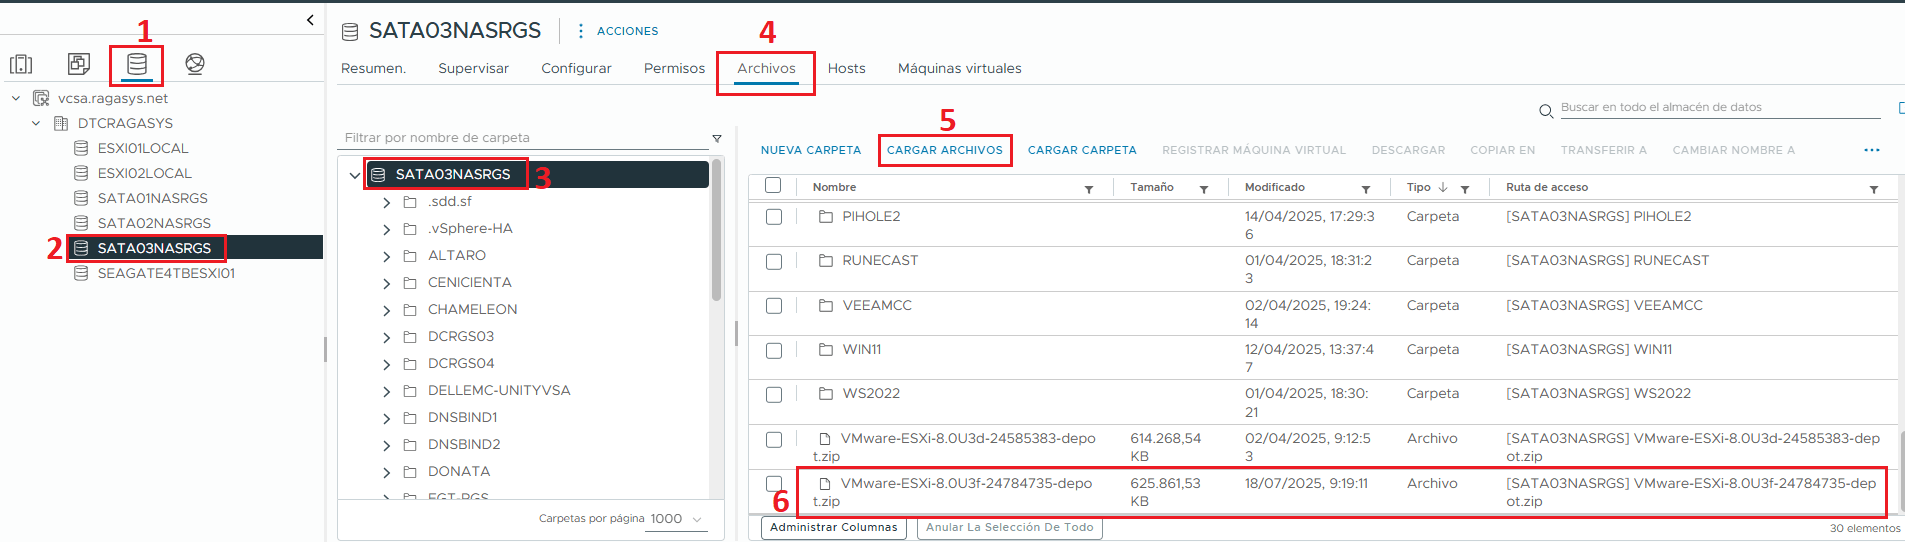Select SATA02NASRGS datastore in navigator
This screenshot has height=542, width=1905.
pyautogui.click(x=154, y=223)
